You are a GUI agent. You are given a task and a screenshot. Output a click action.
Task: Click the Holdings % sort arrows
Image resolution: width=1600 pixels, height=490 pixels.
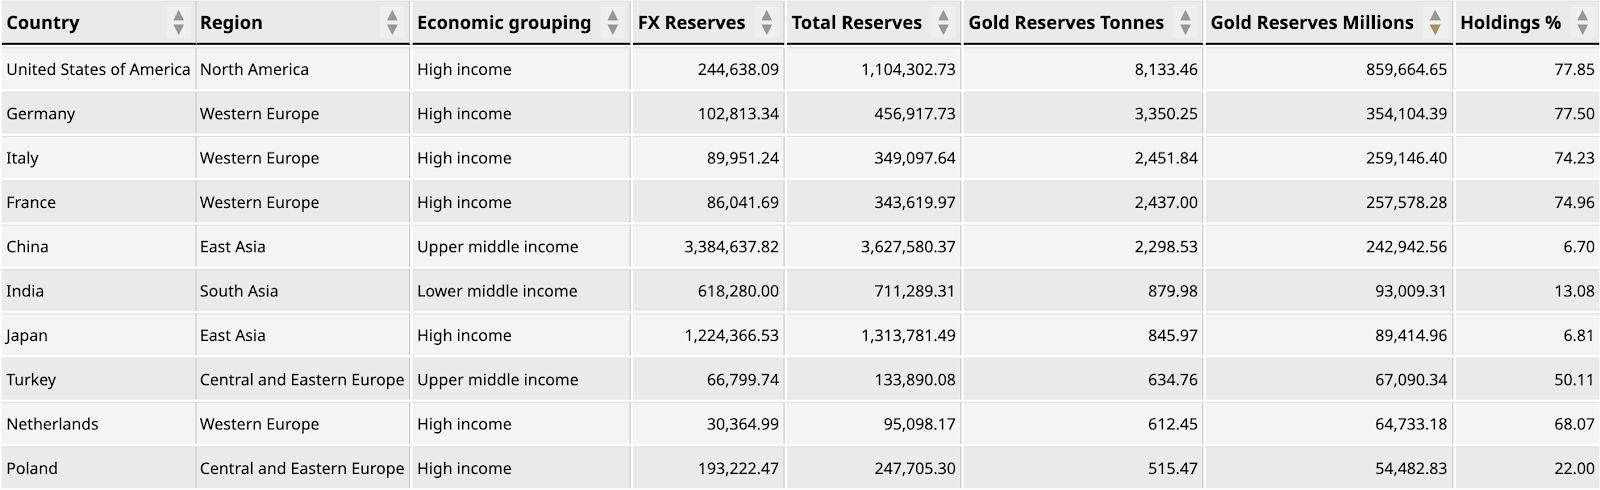pyautogui.click(x=1582, y=22)
